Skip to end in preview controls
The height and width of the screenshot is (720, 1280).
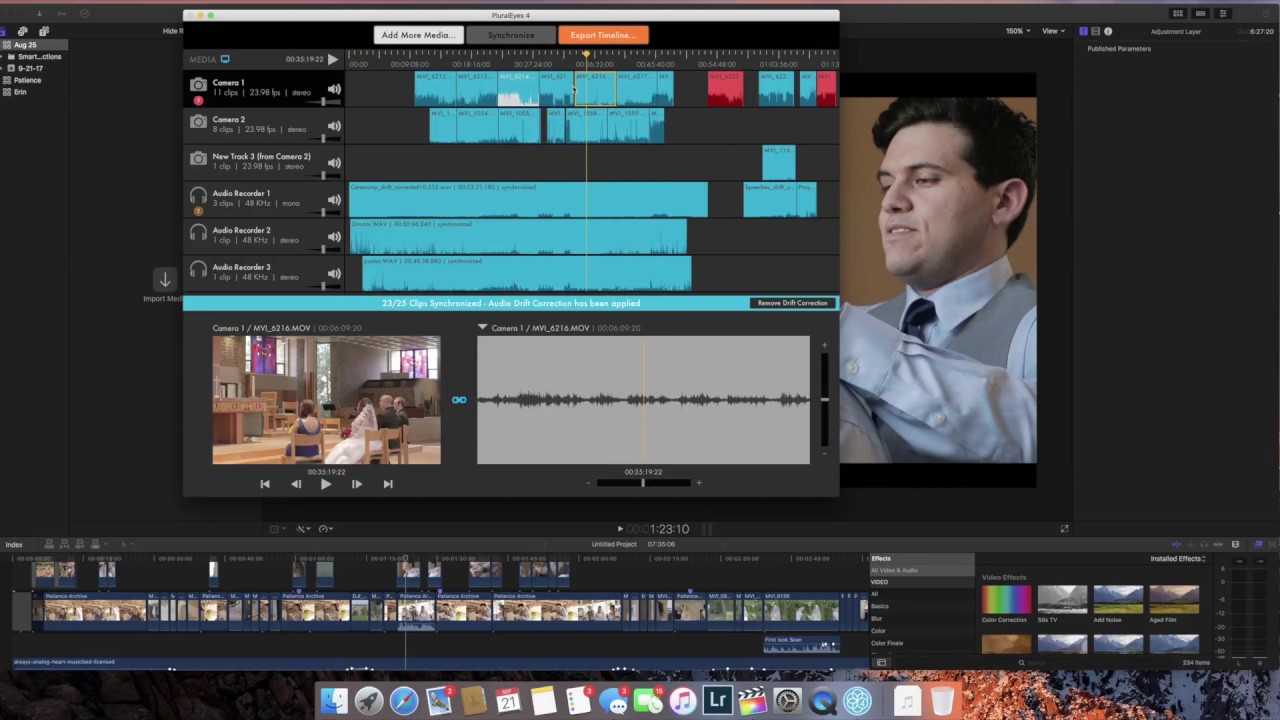(x=388, y=484)
